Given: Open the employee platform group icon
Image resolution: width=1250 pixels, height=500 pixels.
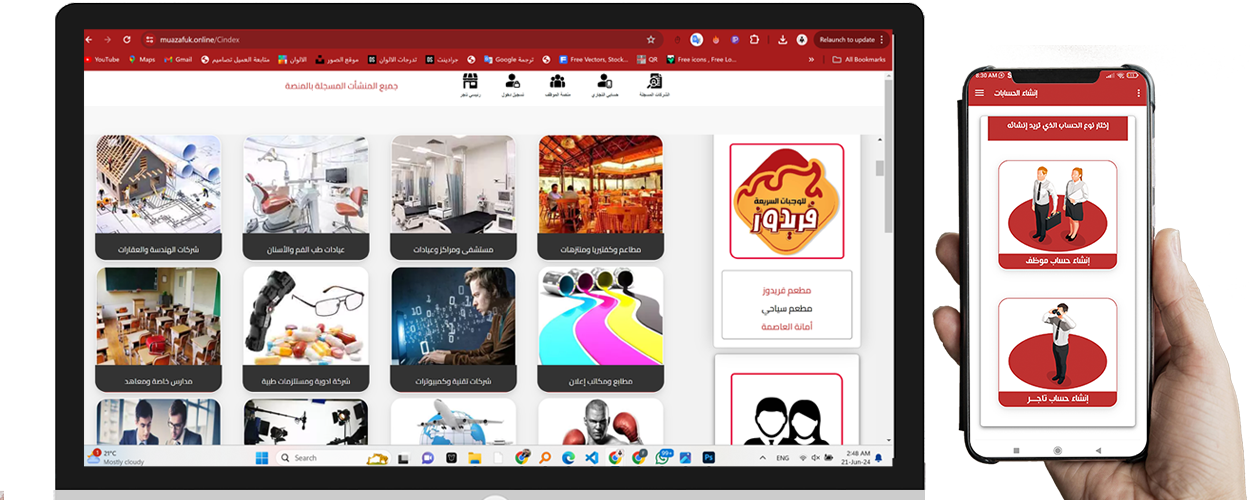Looking at the screenshot, I should pyautogui.click(x=557, y=83).
